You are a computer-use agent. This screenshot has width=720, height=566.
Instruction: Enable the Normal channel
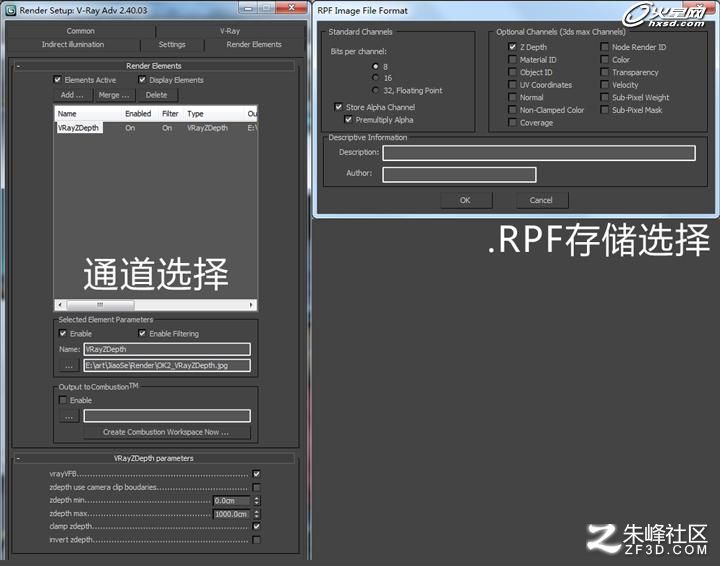[x=512, y=97]
